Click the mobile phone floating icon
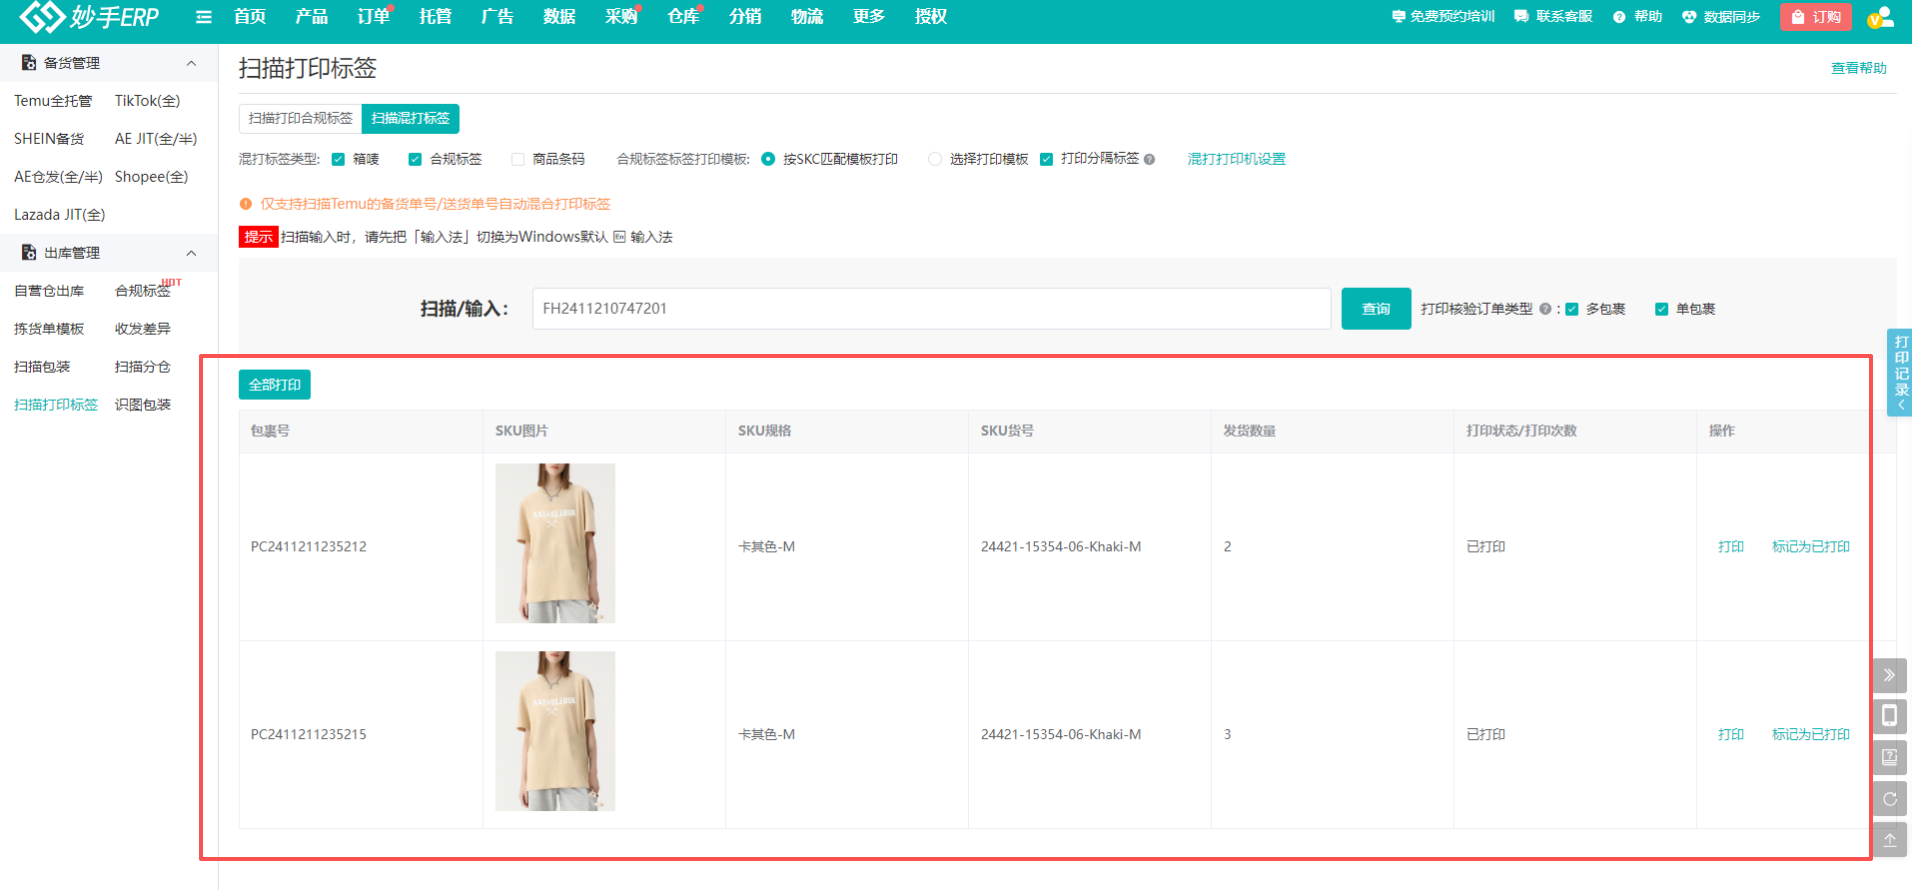1912x890 pixels. click(1889, 716)
